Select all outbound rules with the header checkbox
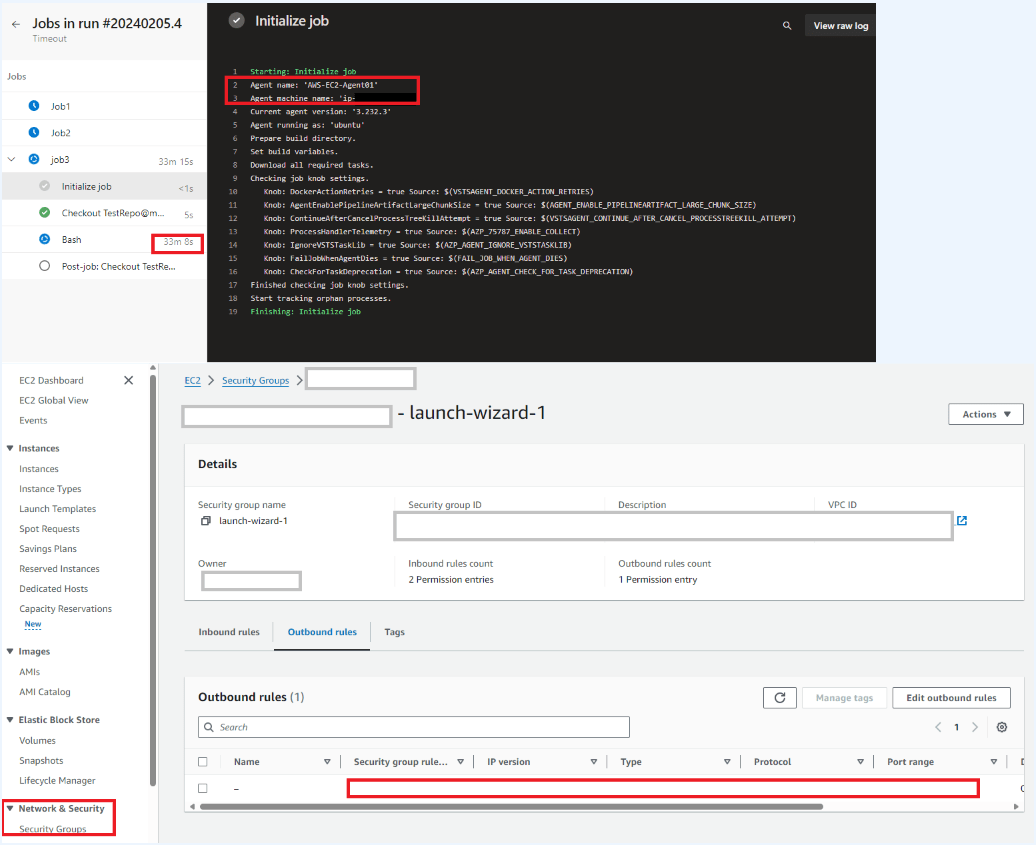The image size is (1036, 845). (x=203, y=762)
